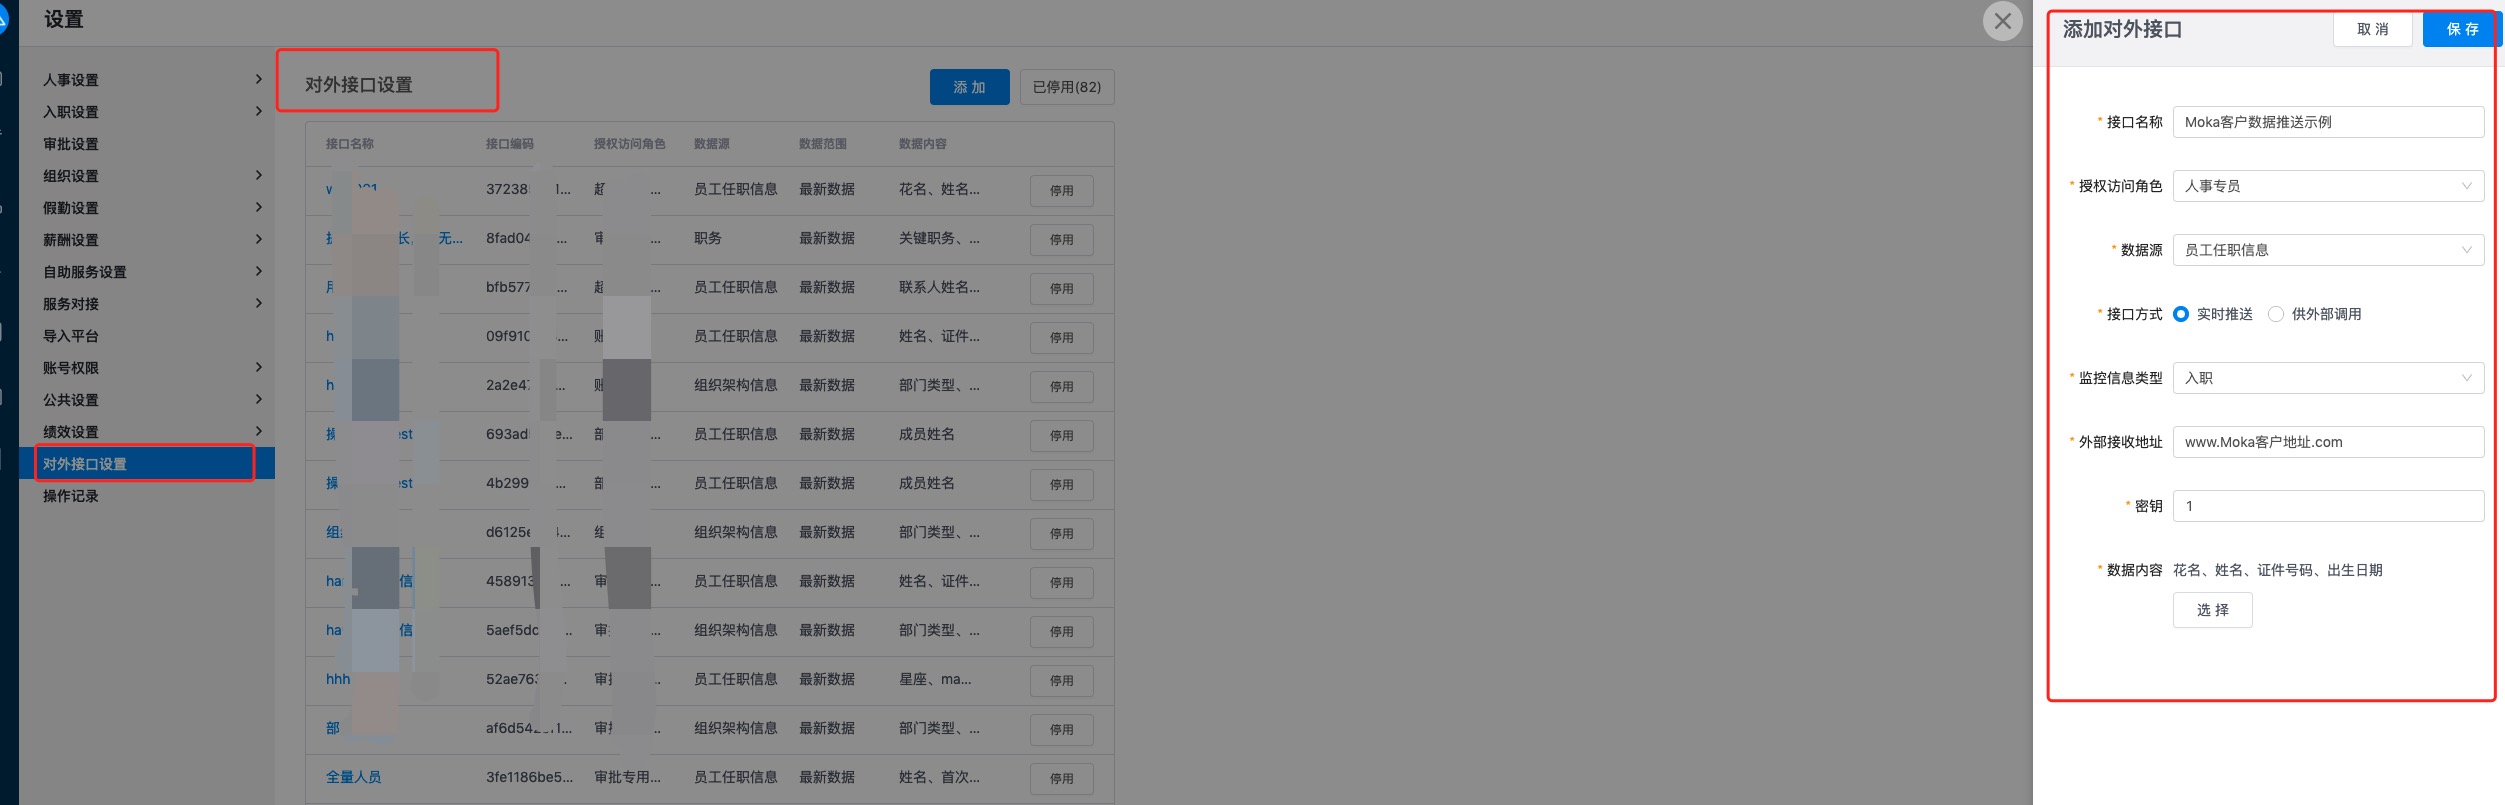Viewport: 2505px width, 805px height.
Task: Open the hhh interface link
Action: [x=338, y=679]
